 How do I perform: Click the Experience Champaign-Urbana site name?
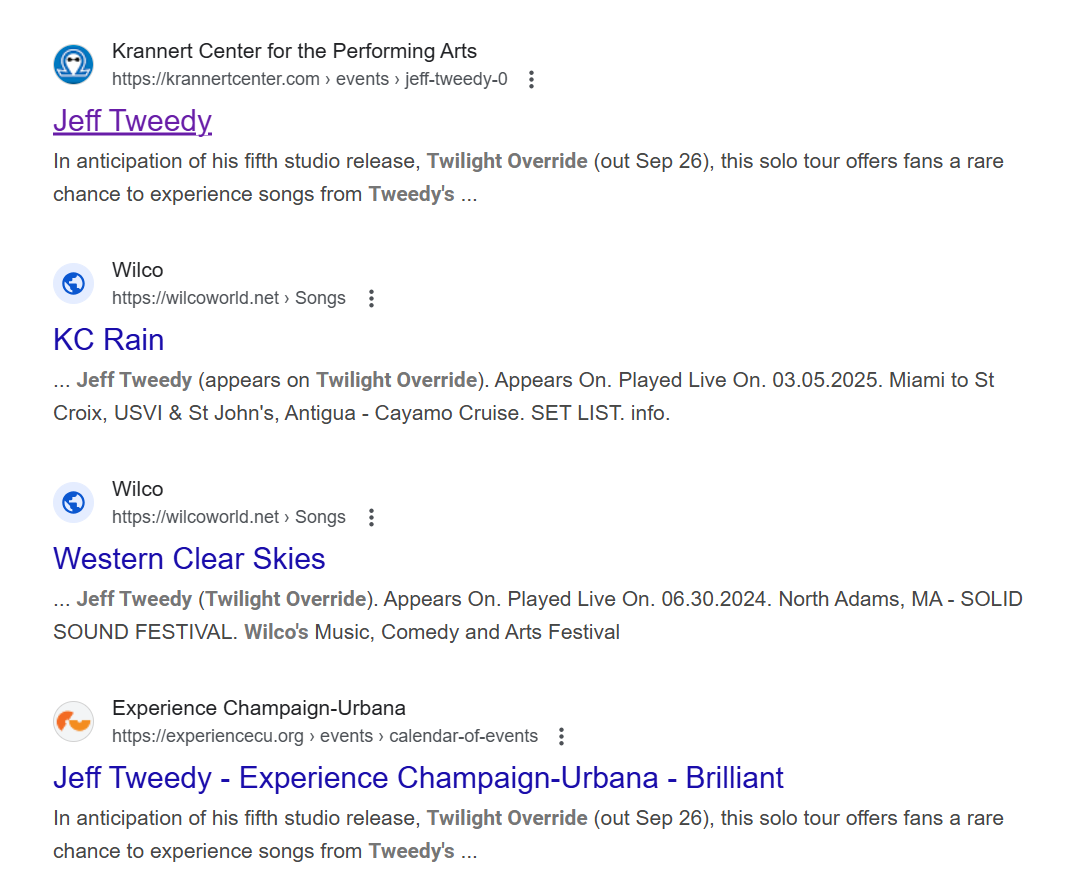click(x=259, y=708)
